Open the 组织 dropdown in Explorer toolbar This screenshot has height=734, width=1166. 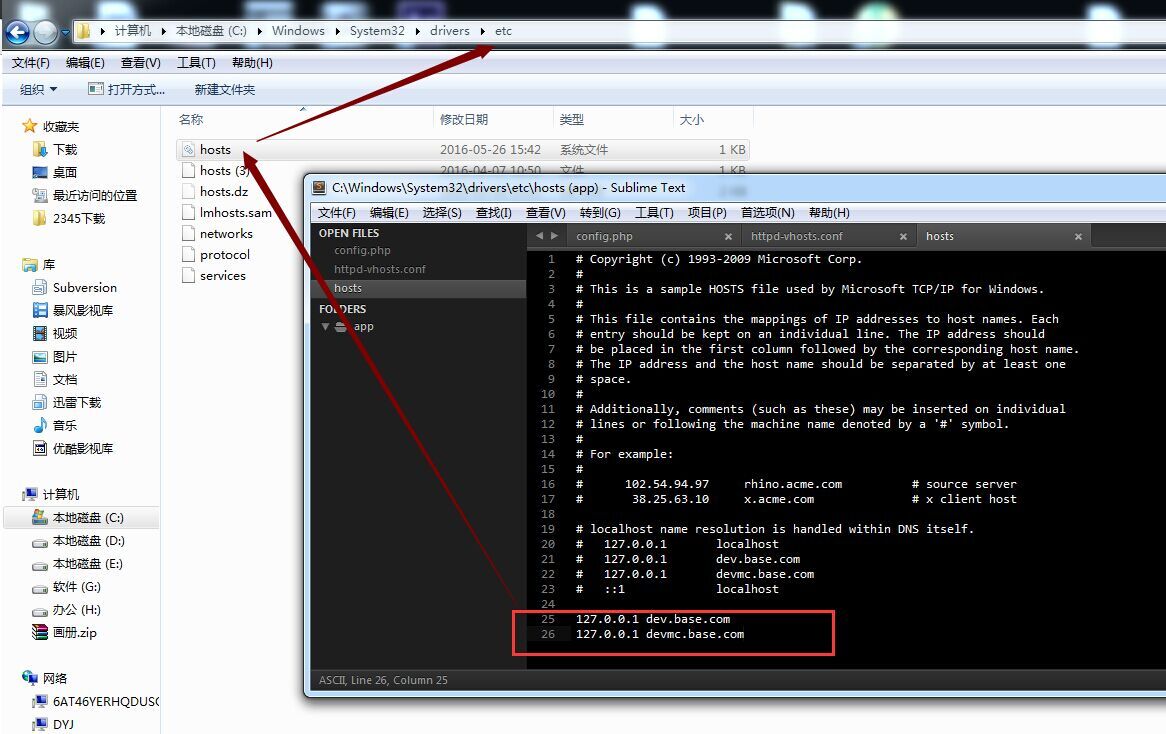pyautogui.click(x=38, y=90)
